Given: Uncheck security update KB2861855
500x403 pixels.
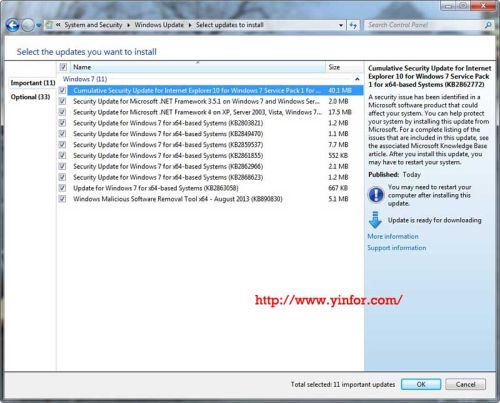Looking at the screenshot, I should point(62,155).
